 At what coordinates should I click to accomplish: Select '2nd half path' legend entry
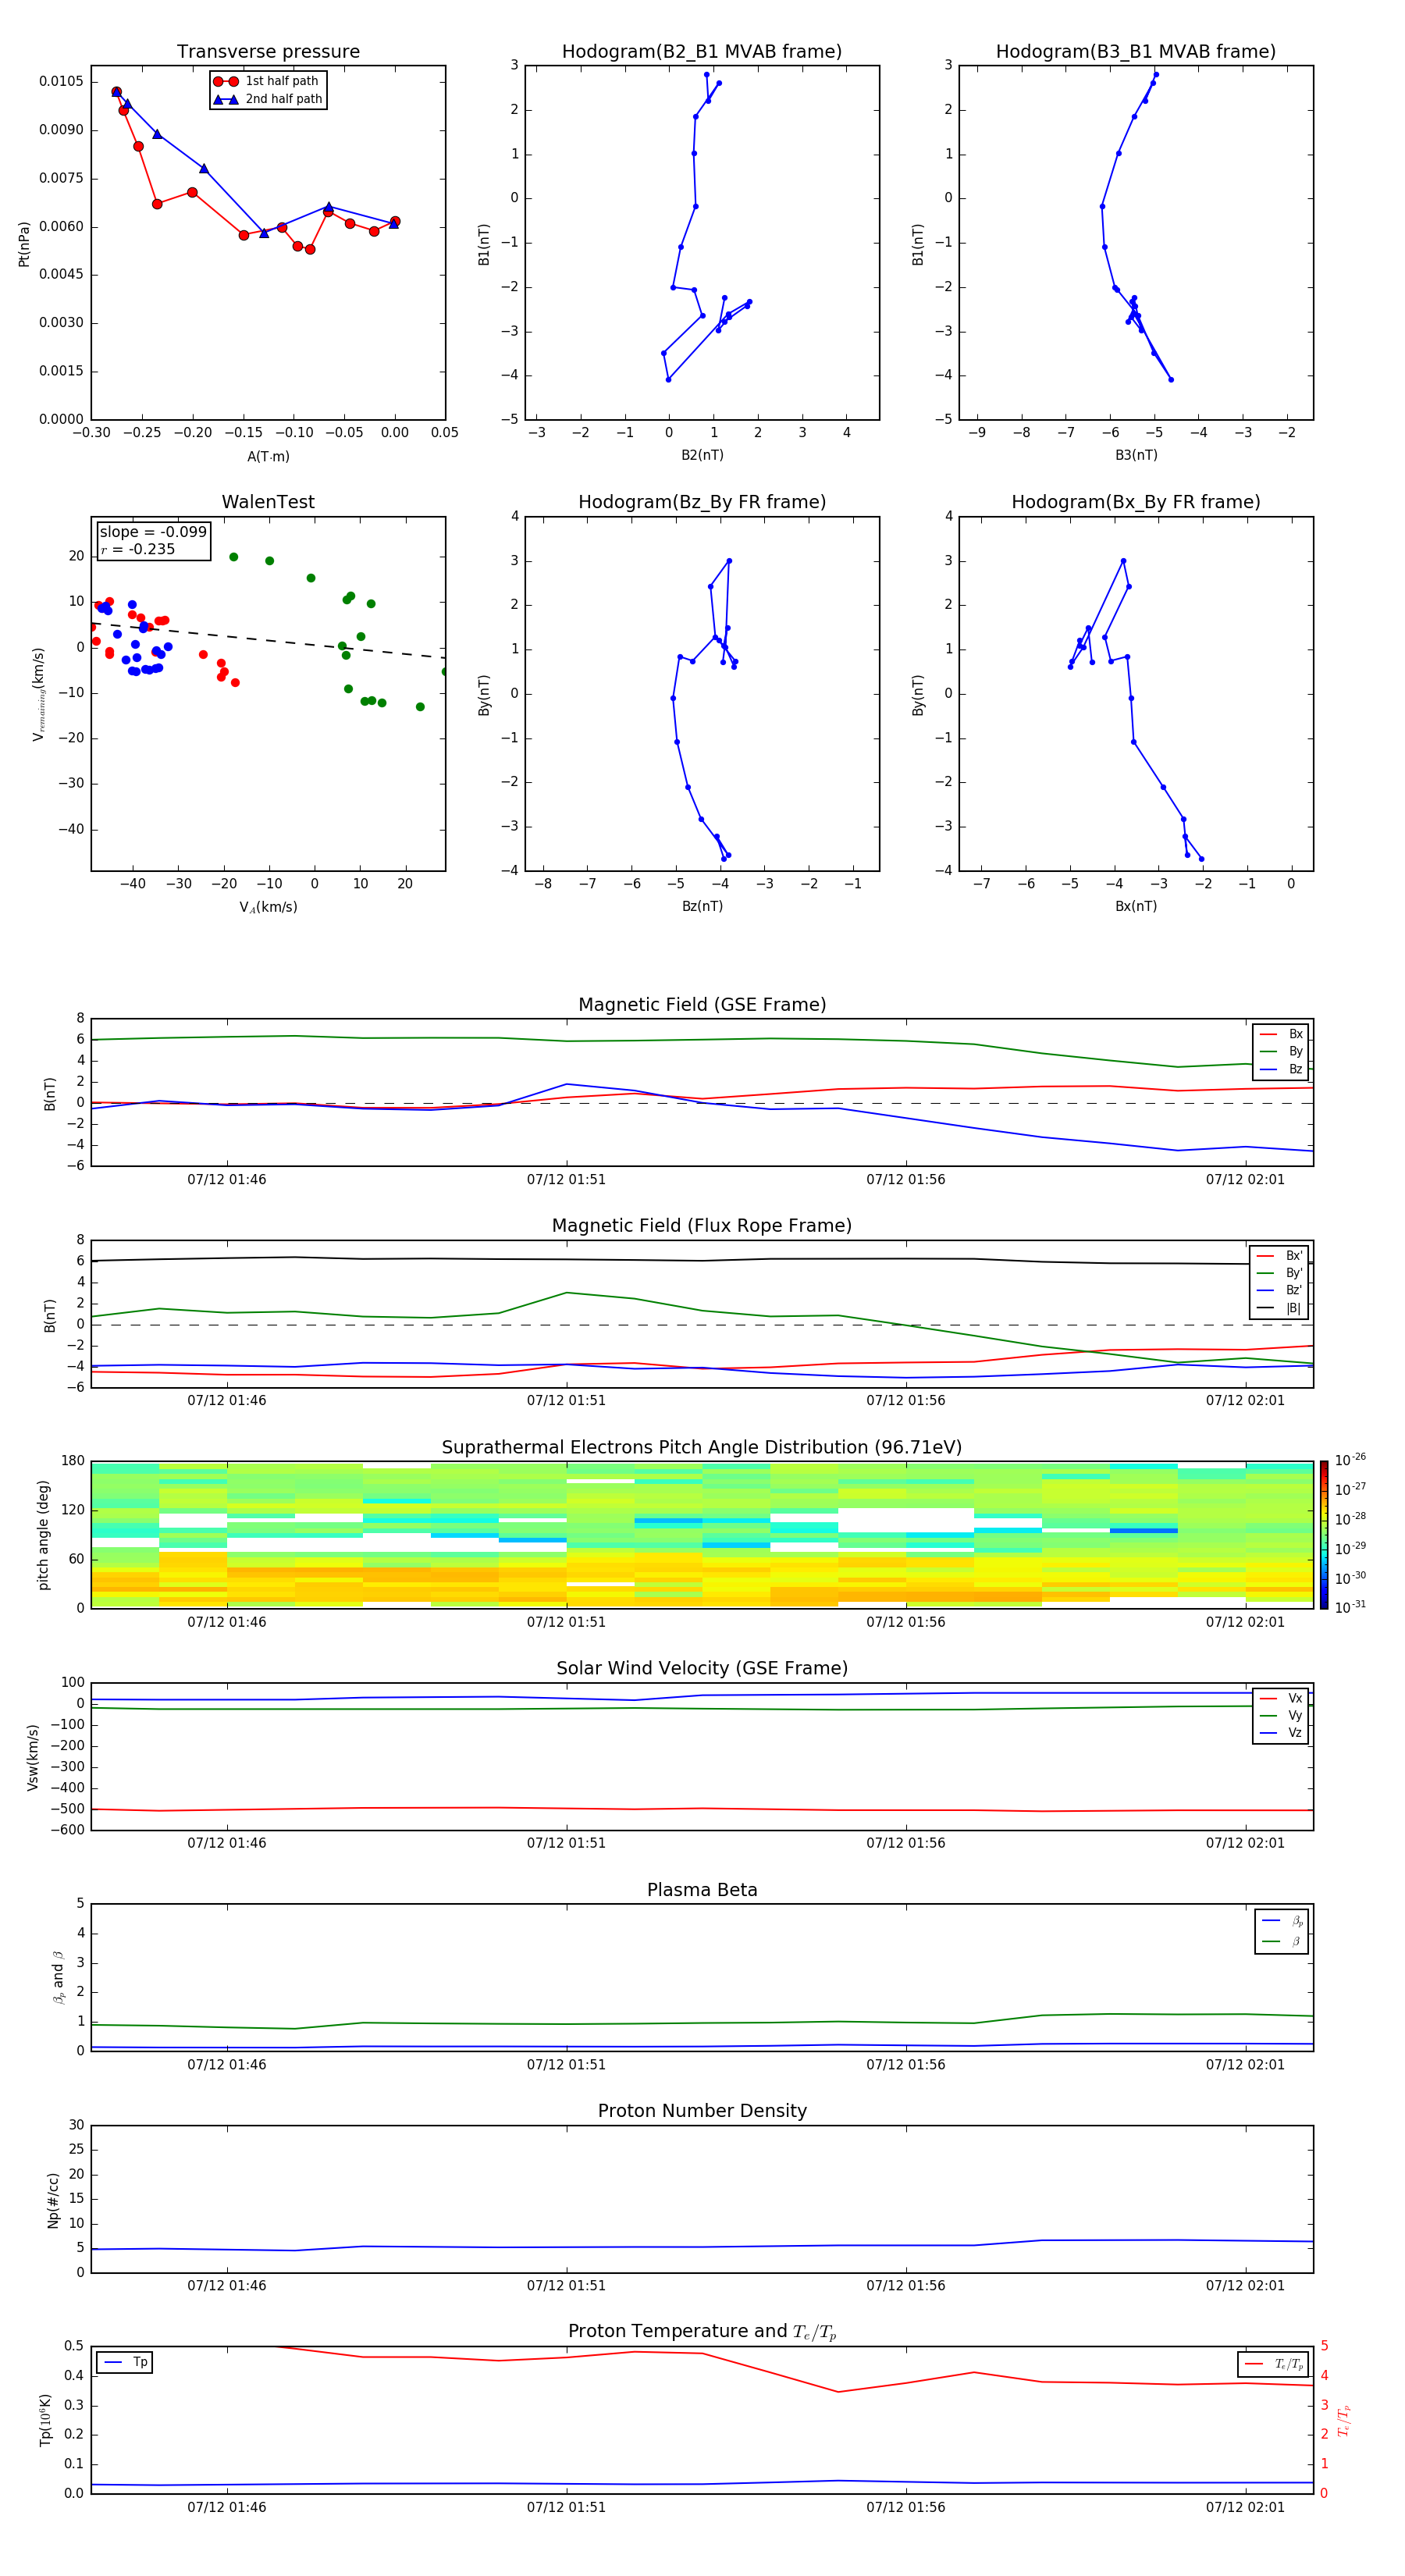[x=267, y=99]
